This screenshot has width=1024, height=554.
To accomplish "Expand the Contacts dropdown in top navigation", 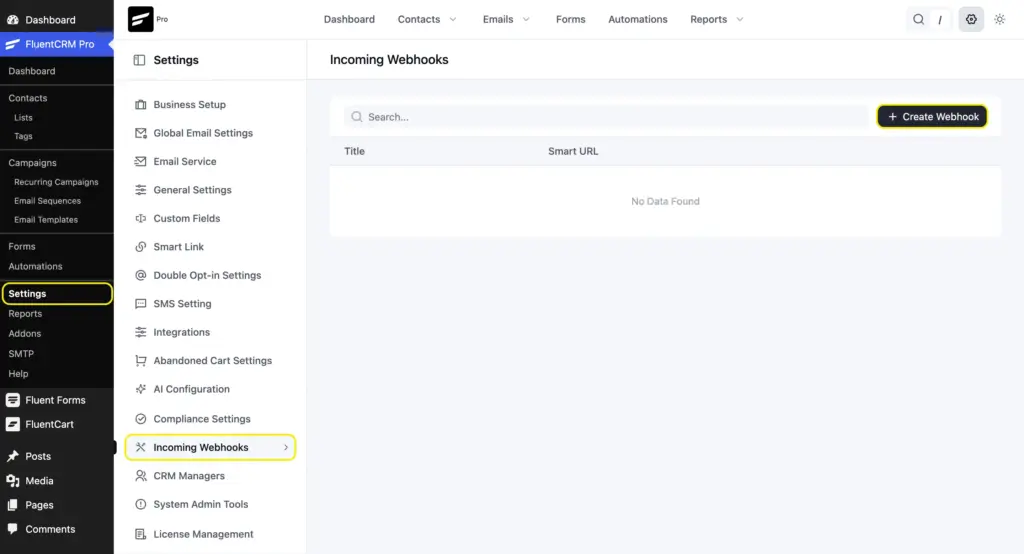I will click(453, 20).
